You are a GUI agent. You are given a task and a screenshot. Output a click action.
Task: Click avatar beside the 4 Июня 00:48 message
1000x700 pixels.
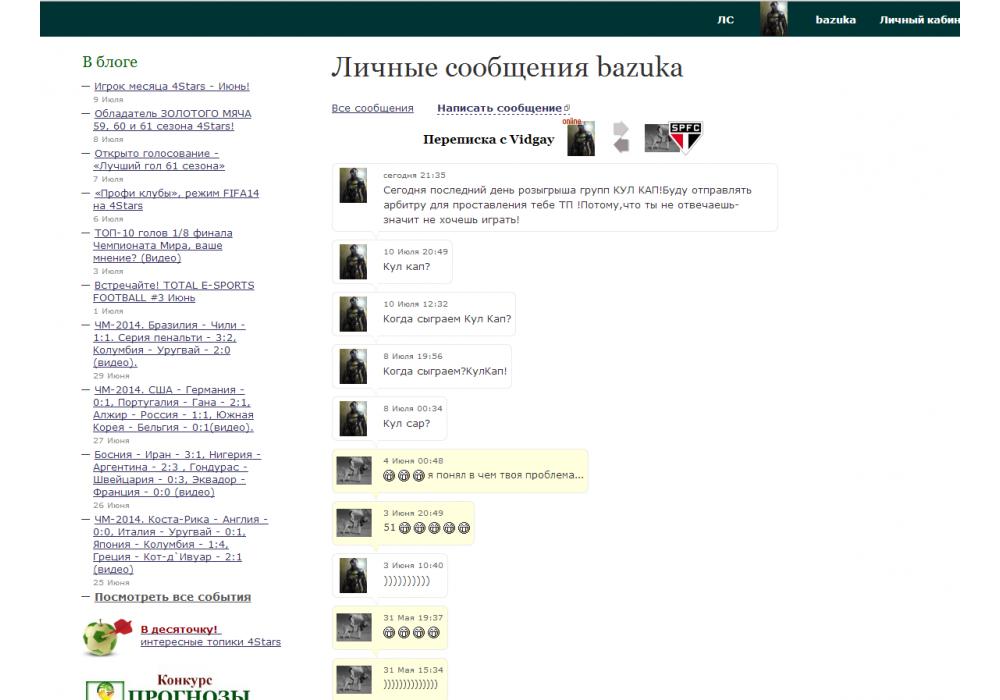point(353,470)
